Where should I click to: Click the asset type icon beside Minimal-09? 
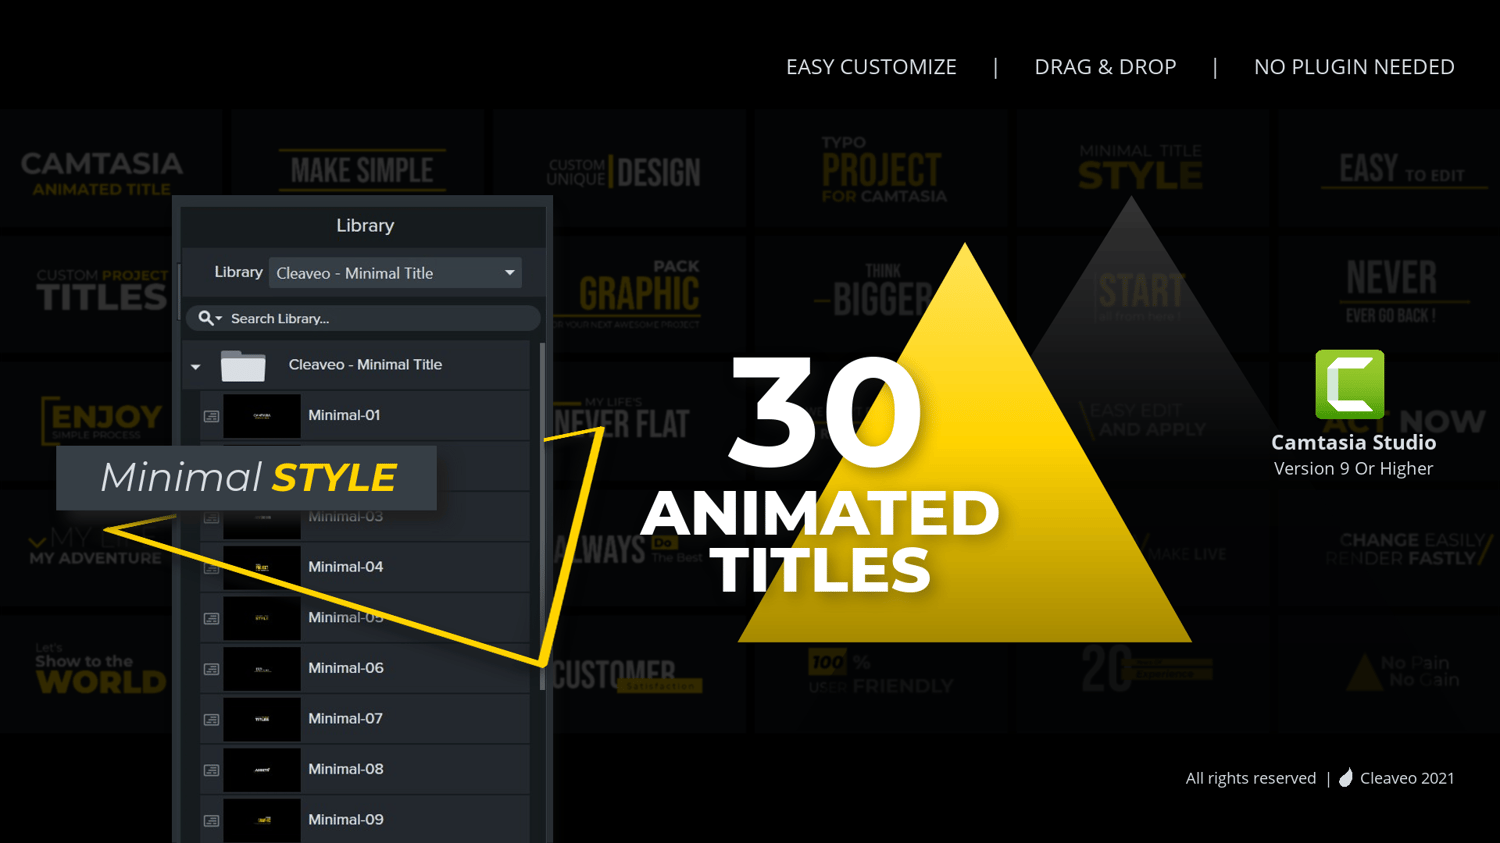point(211,821)
